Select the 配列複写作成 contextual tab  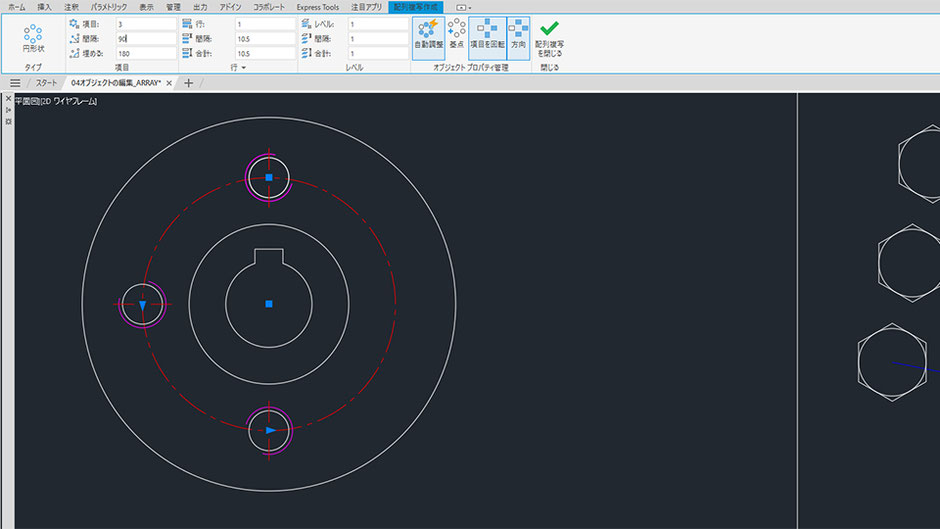point(415,7)
